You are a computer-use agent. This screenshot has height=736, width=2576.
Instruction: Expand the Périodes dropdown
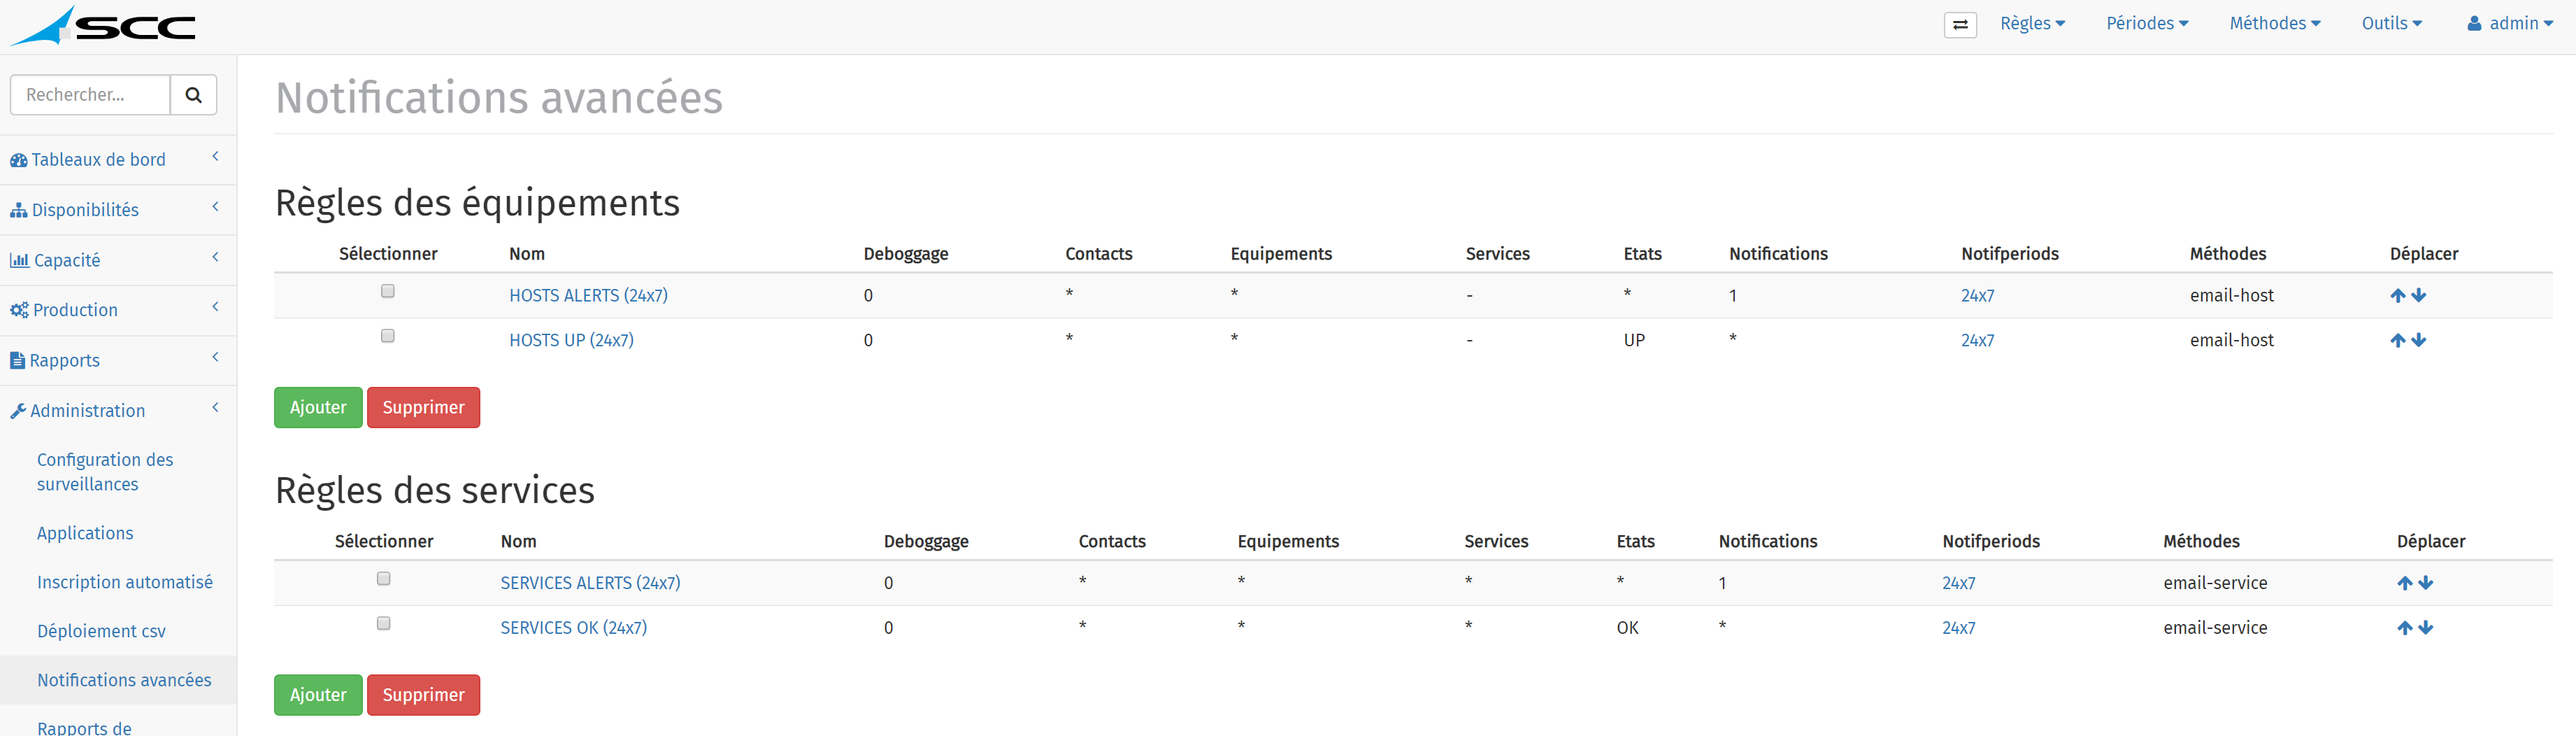coord(2147,24)
